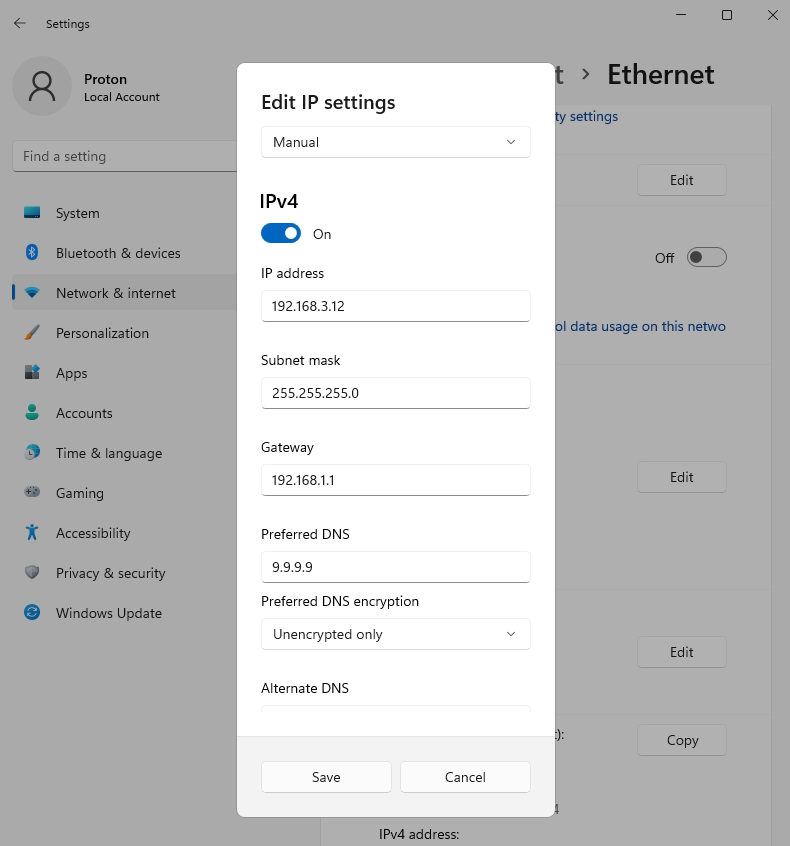Open Windows Update settings
This screenshot has width=790, height=846.
[x=124, y=612]
